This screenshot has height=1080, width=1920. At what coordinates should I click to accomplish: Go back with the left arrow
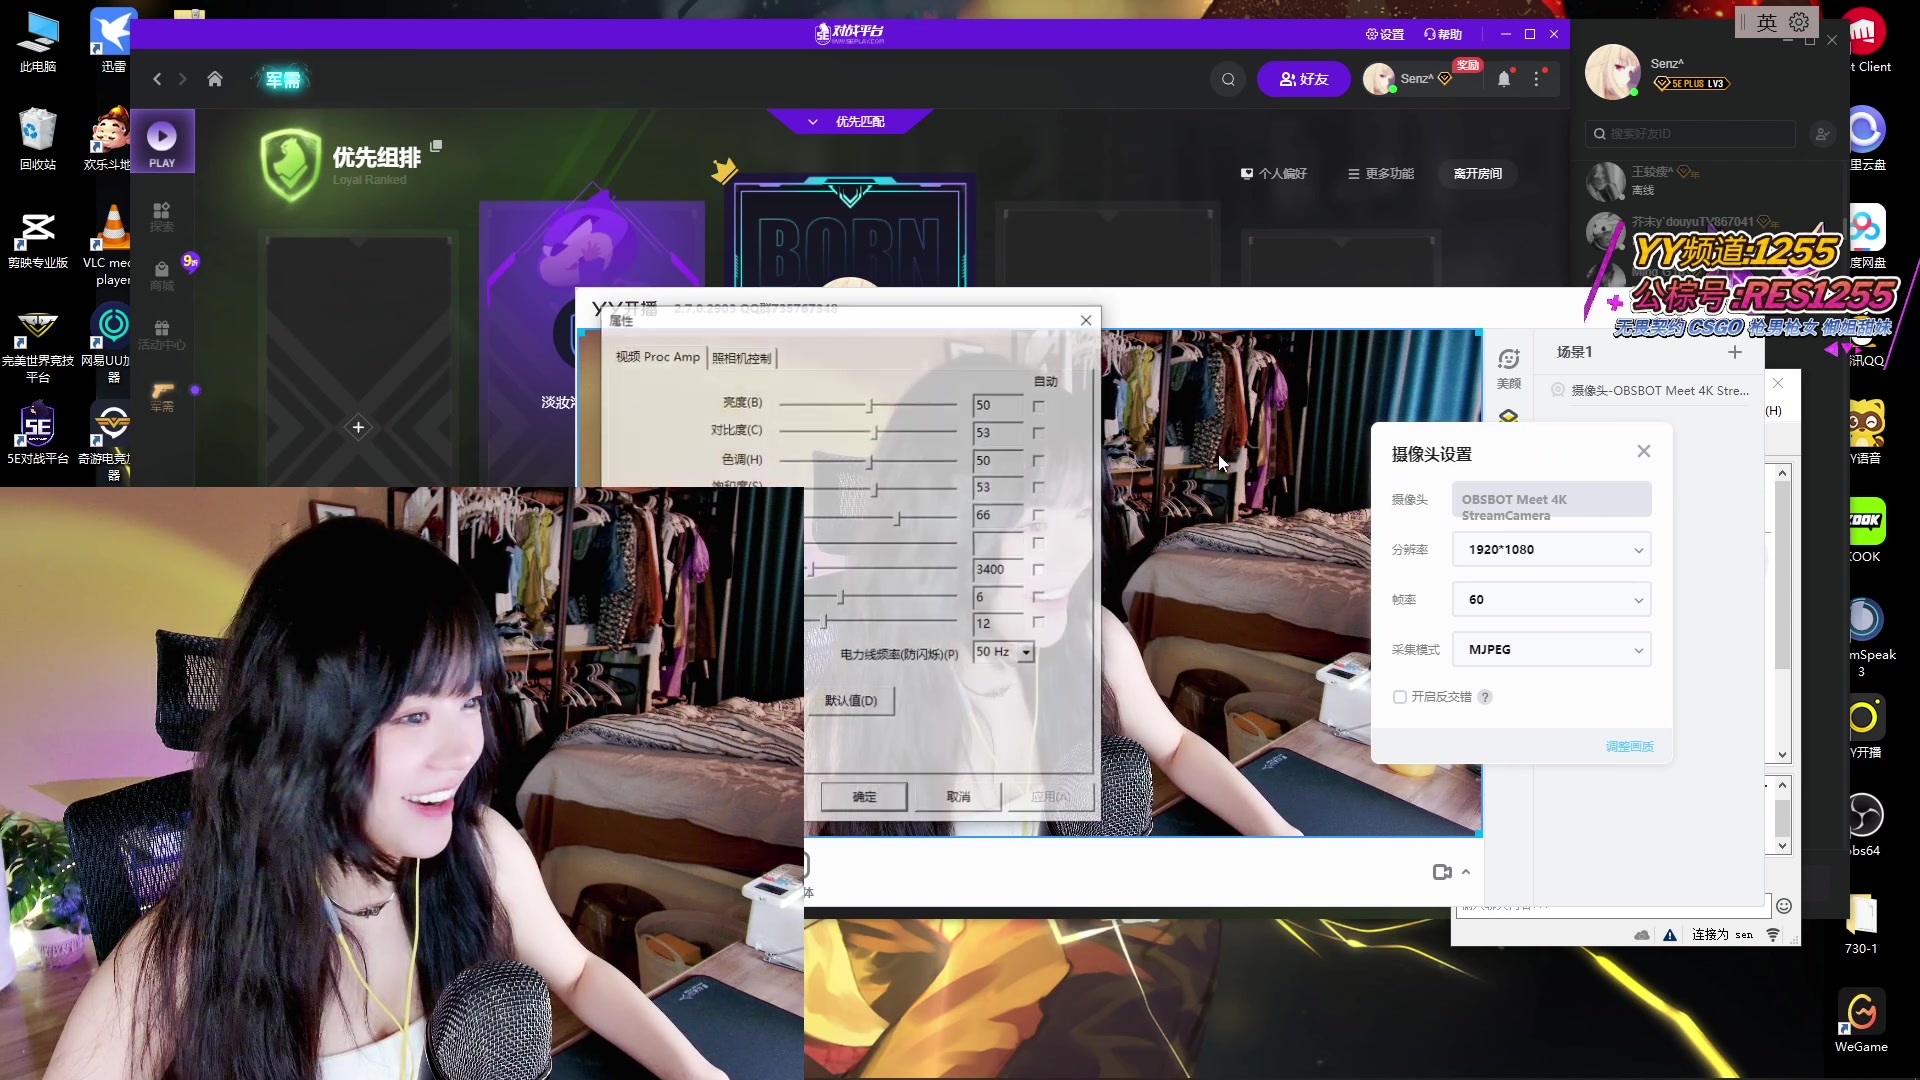157,79
